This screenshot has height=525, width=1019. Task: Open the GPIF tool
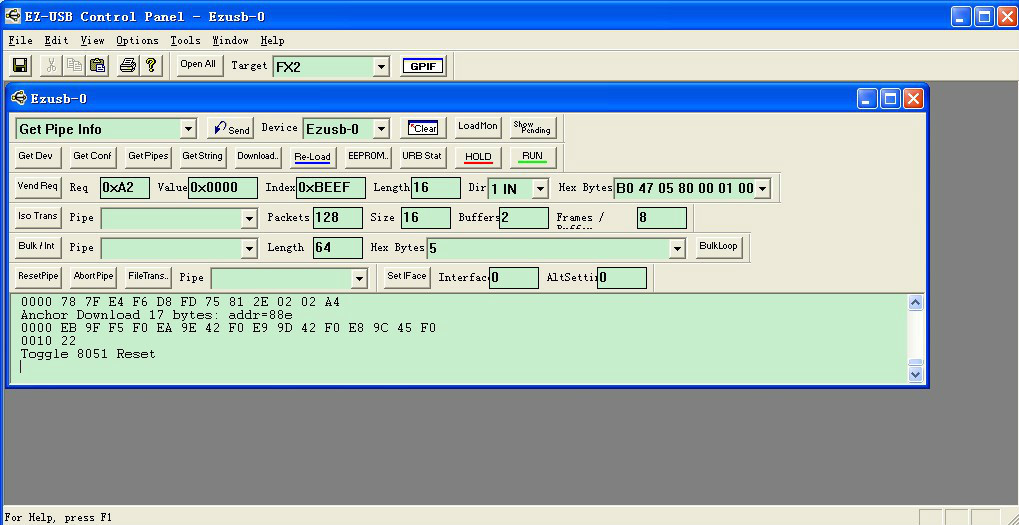point(423,66)
